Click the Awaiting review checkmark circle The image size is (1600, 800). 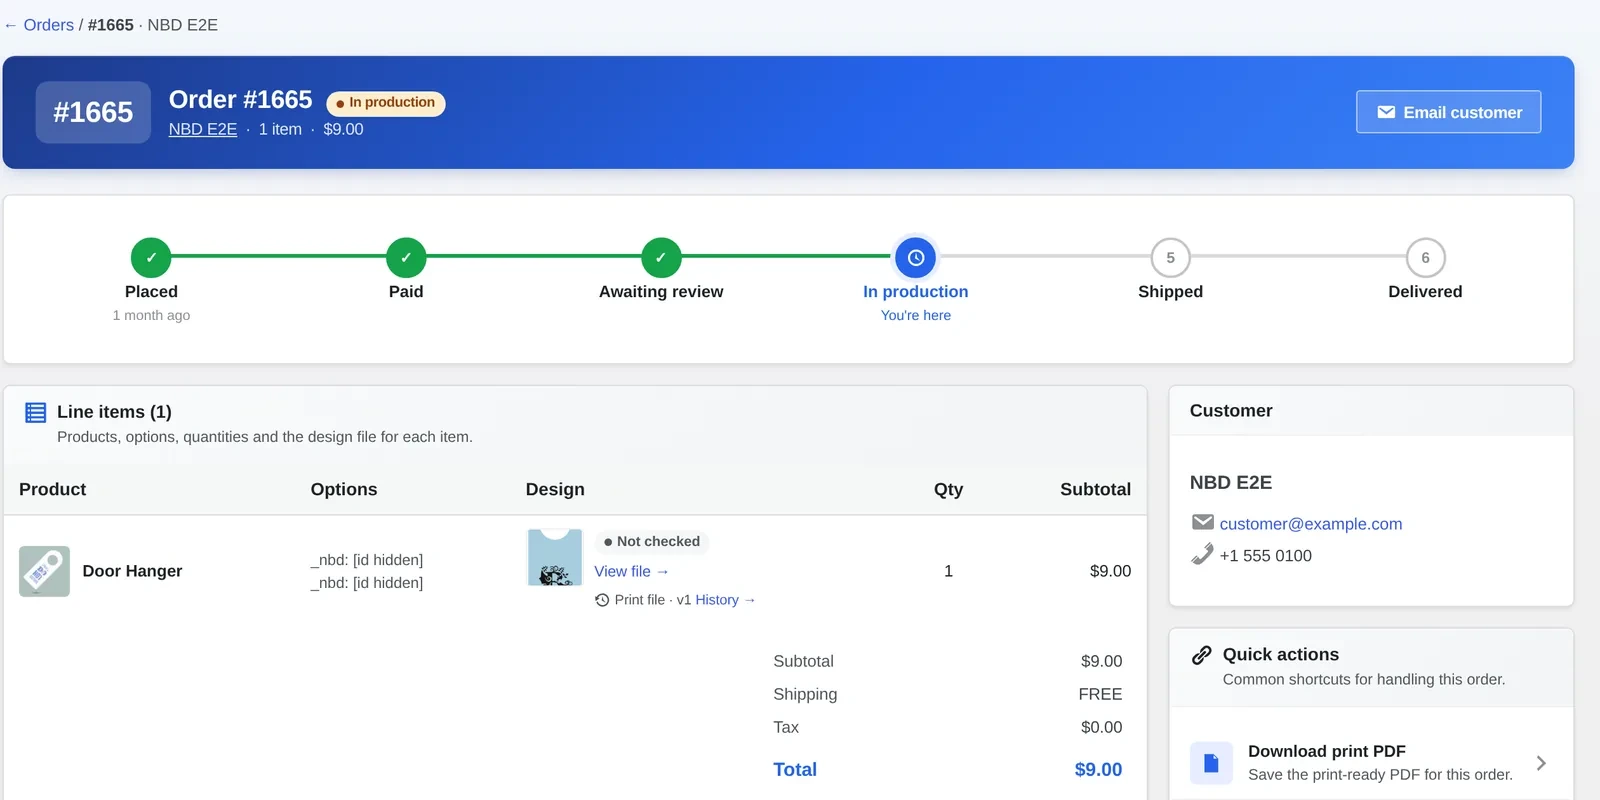coord(661,257)
